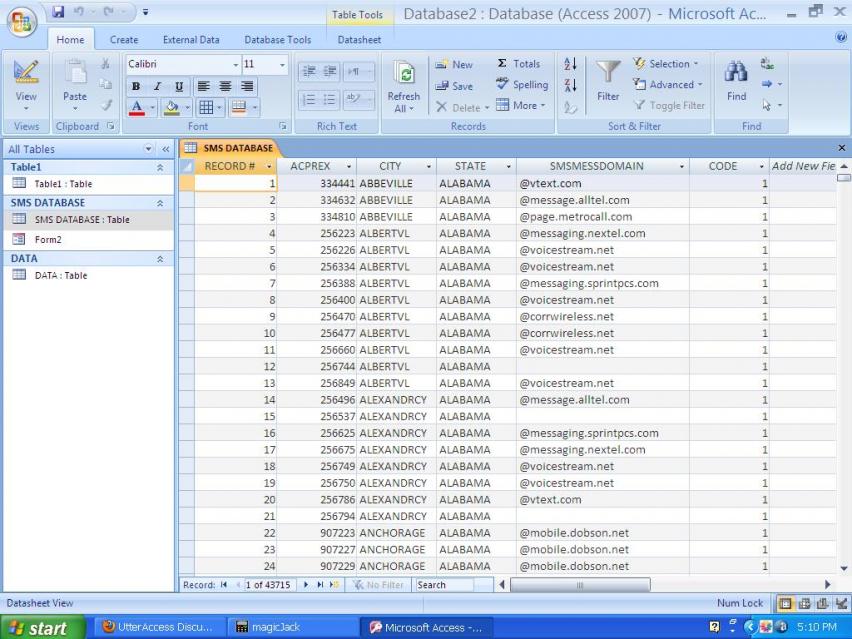Collapse SMS DATABASE group

coord(160,203)
